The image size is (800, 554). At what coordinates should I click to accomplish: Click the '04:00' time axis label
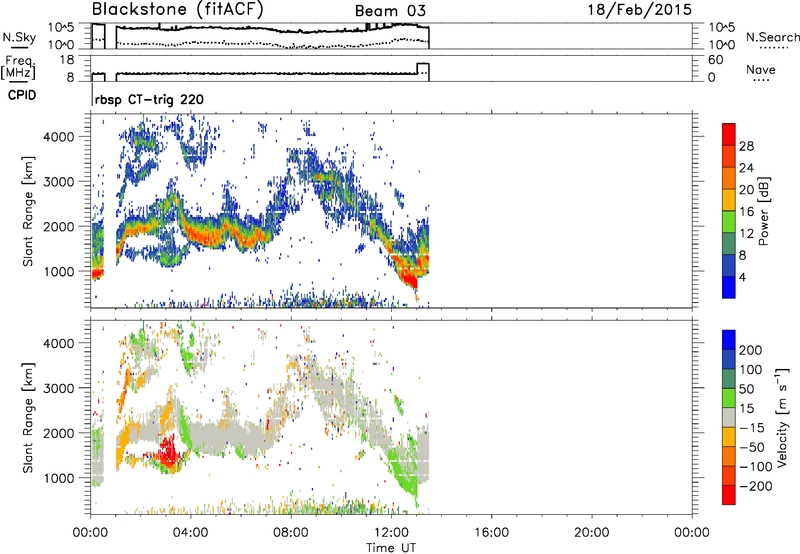click(x=190, y=533)
